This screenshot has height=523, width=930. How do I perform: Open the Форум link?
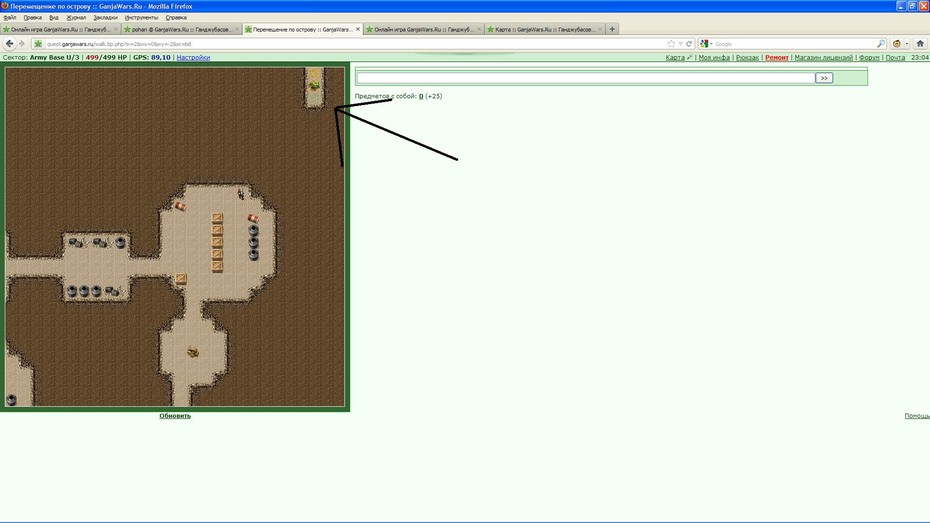869,58
